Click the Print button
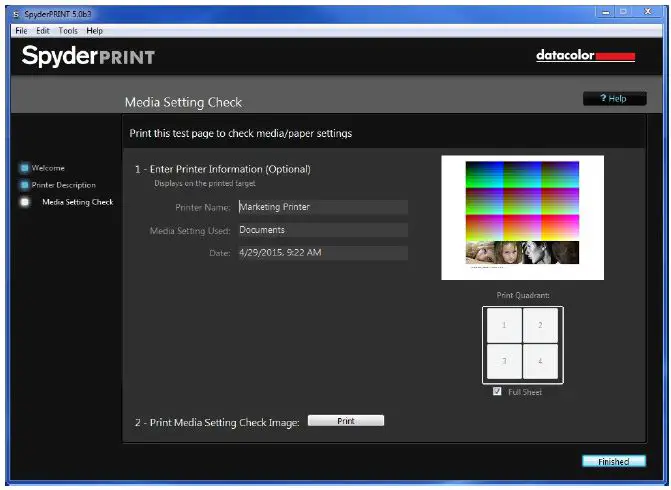 tap(346, 421)
